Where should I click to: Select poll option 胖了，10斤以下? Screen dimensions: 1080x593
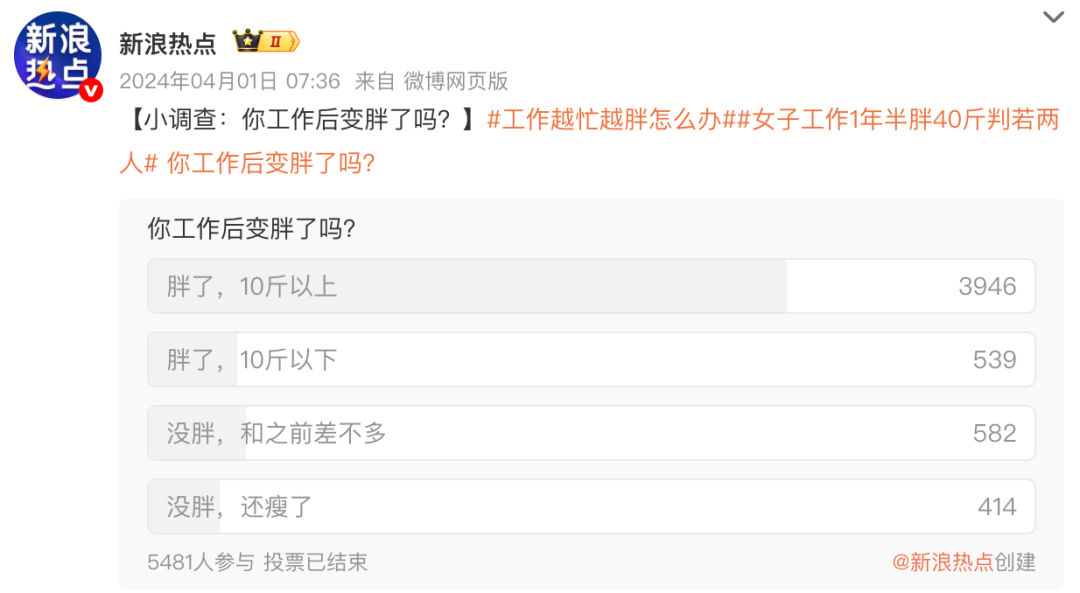pos(591,360)
